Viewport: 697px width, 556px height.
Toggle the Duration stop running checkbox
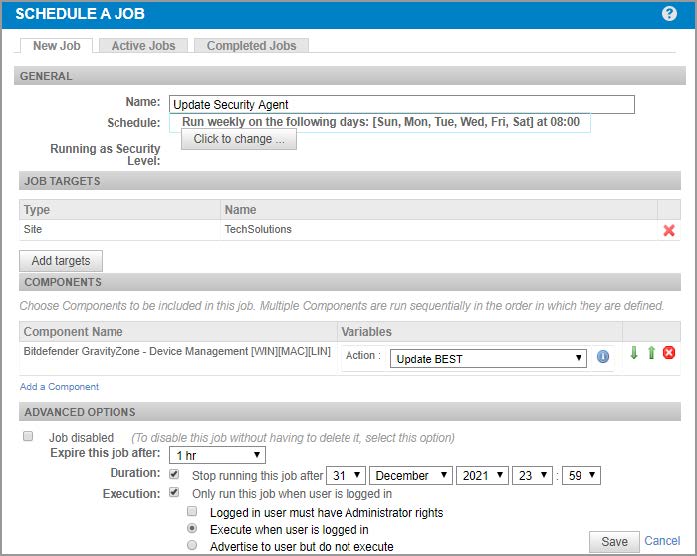[x=175, y=475]
